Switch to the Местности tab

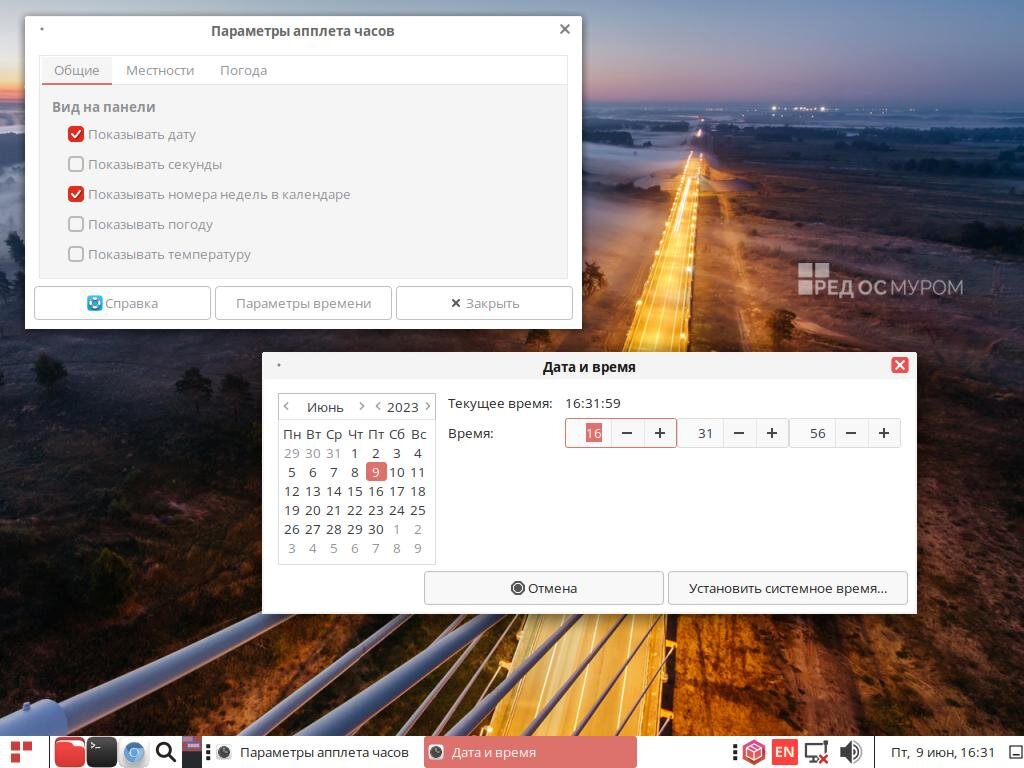pos(160,71)
